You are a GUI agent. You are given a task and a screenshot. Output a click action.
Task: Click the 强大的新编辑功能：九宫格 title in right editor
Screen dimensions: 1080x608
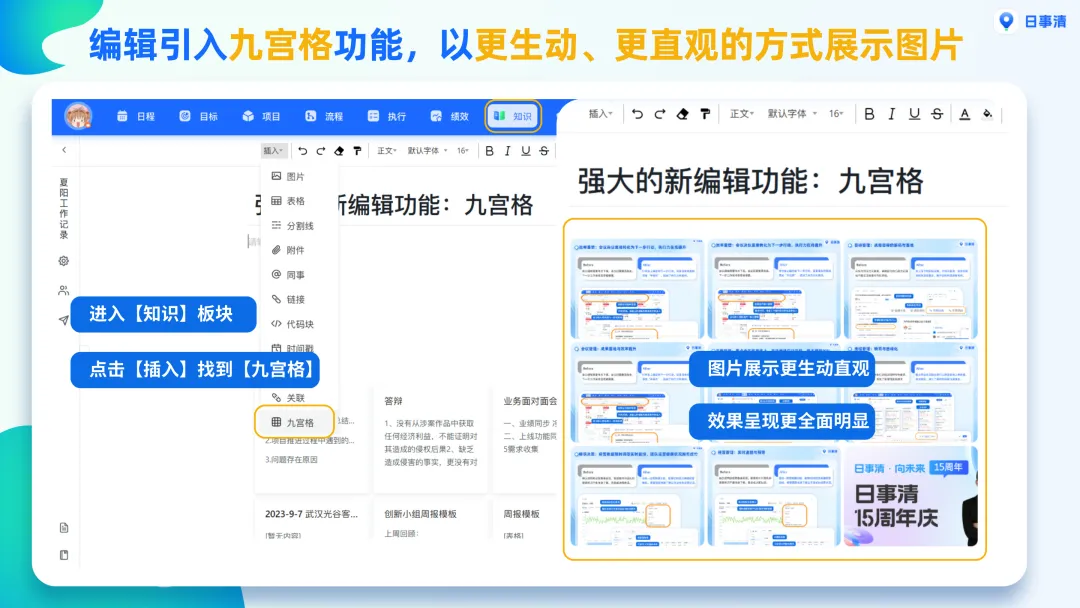[x=750, y=182]
